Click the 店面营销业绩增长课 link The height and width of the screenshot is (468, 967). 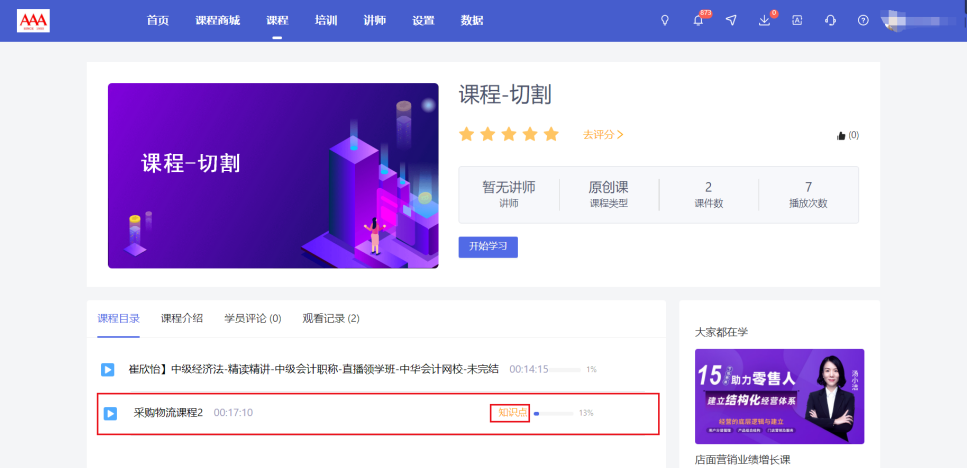click(743, 459)
